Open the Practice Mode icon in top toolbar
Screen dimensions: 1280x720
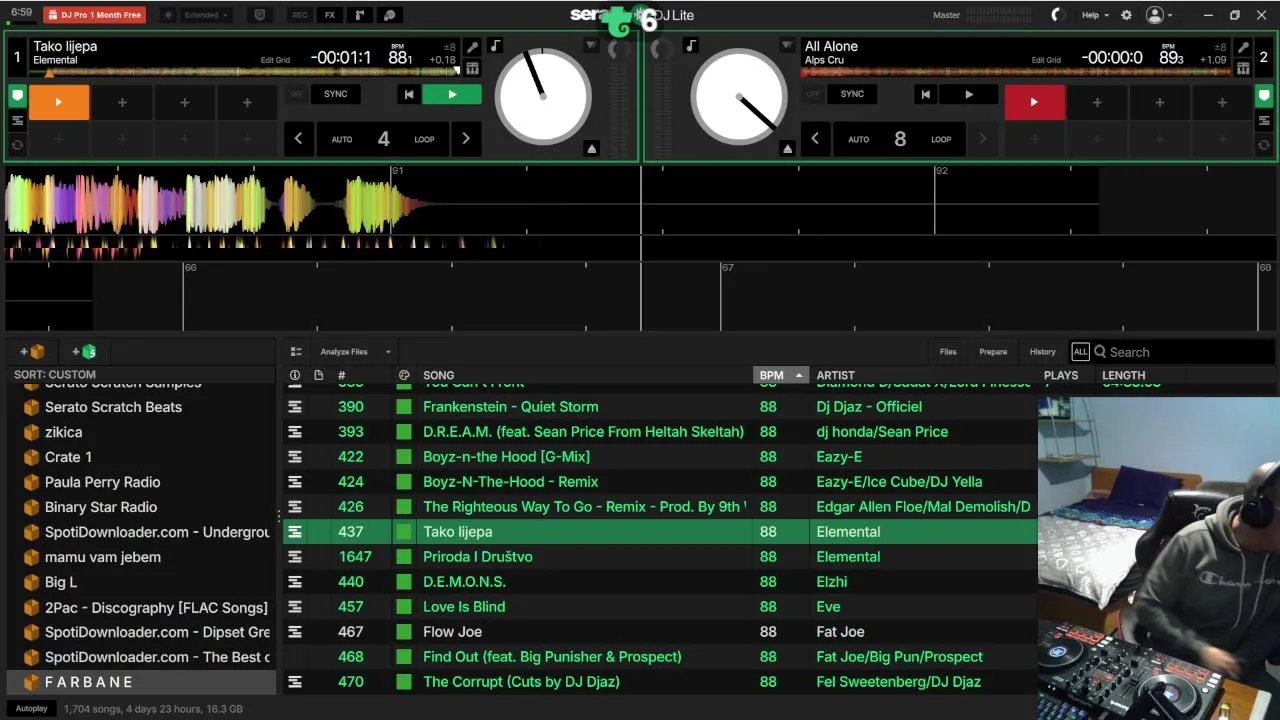click(x=390, y=15)
